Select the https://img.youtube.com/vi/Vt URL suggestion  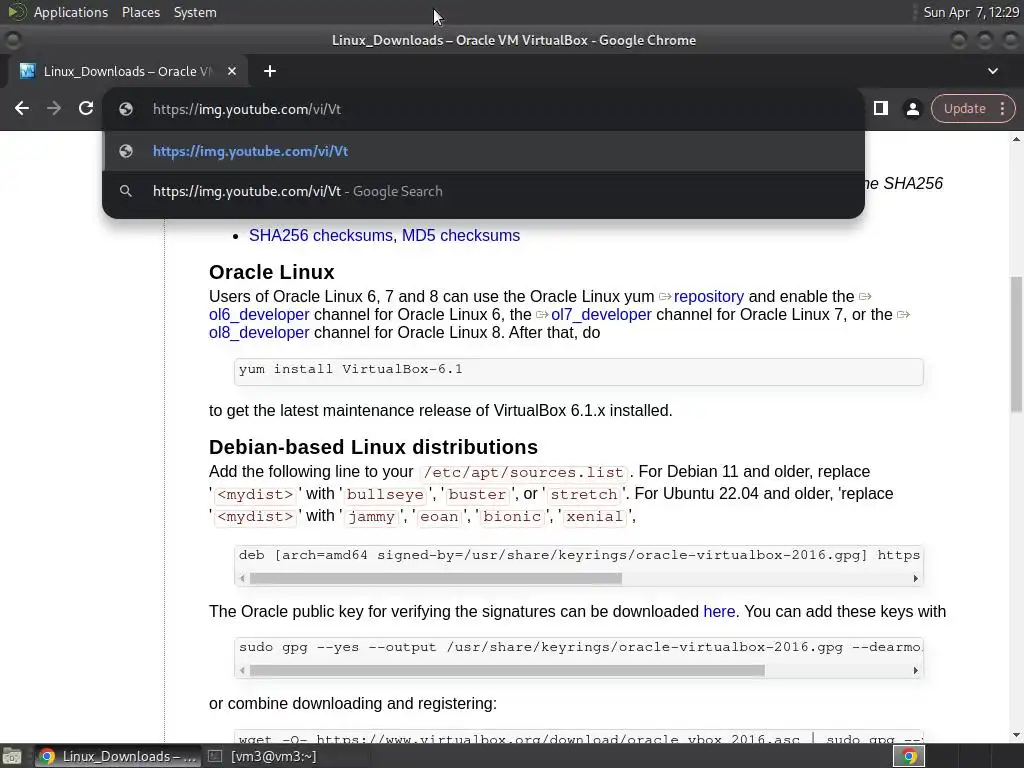click(x=483, y=151)
